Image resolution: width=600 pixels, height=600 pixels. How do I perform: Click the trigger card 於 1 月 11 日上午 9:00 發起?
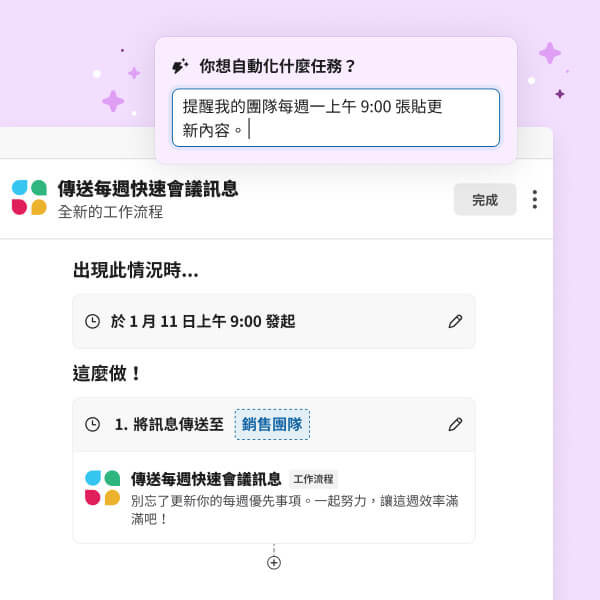[x=274, y=321]
